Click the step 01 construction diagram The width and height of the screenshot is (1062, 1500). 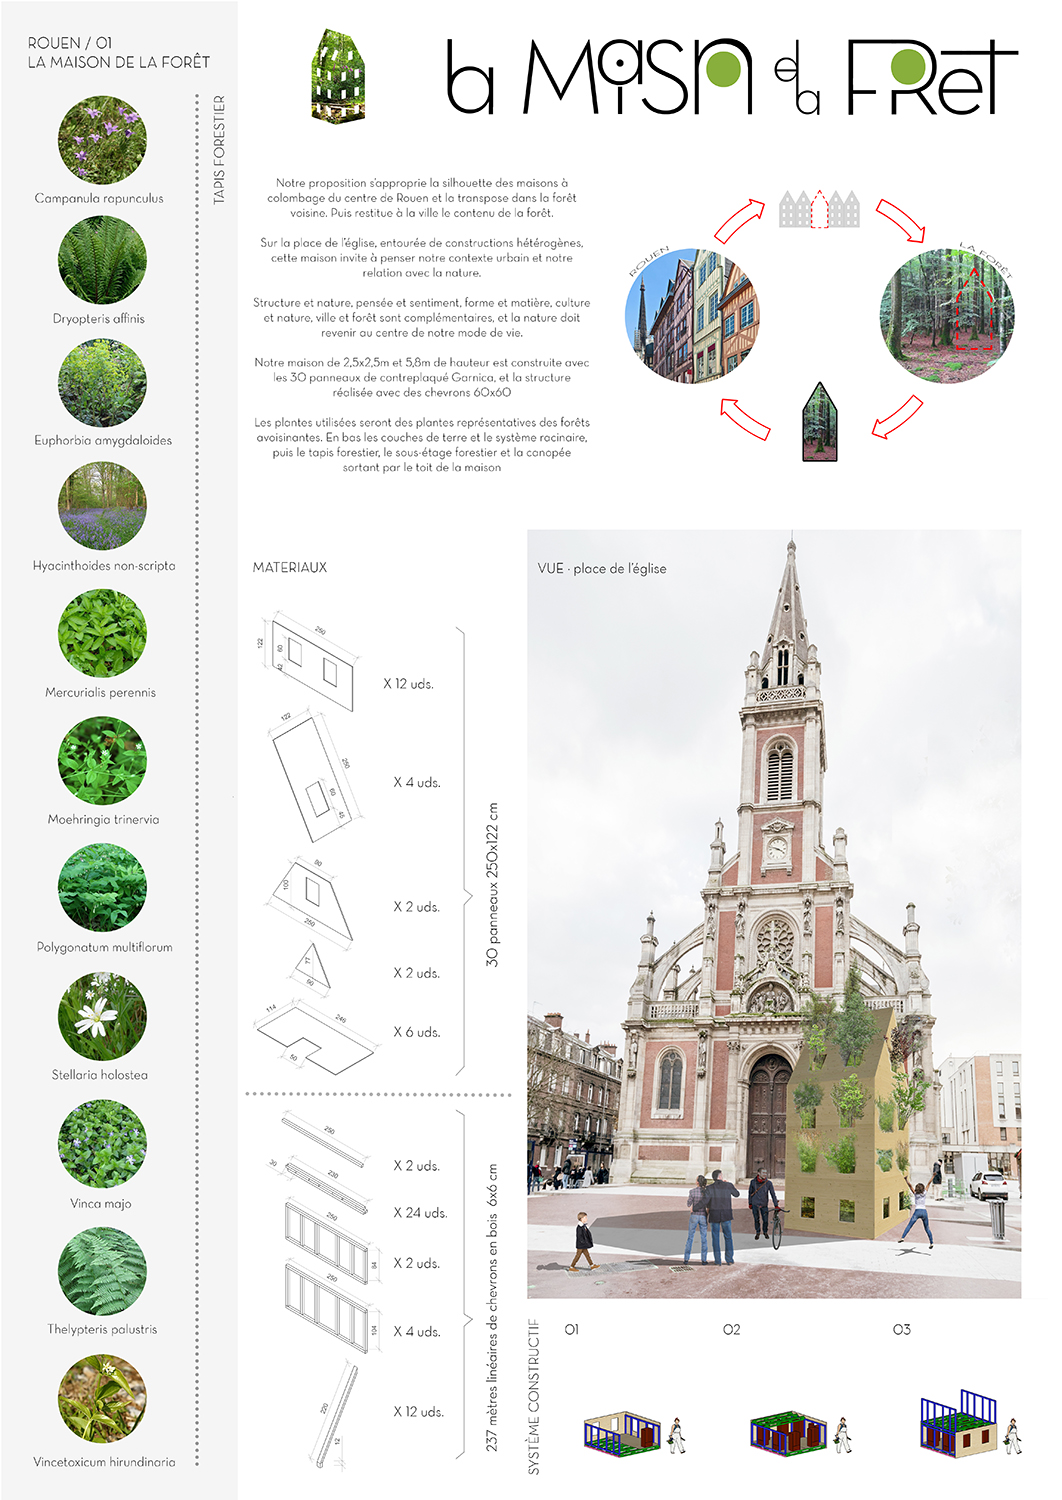635,1432
